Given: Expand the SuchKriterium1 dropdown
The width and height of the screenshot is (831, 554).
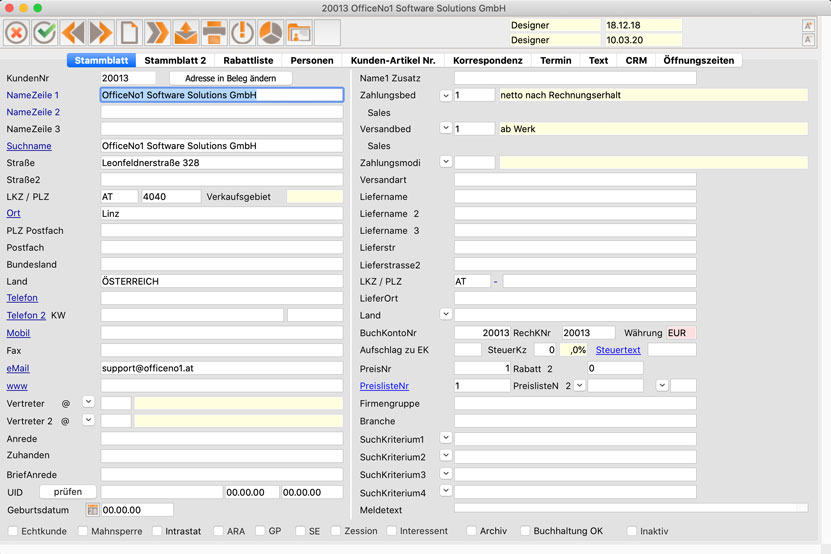Looking at the screenshot, I should [x=446, y=438].
